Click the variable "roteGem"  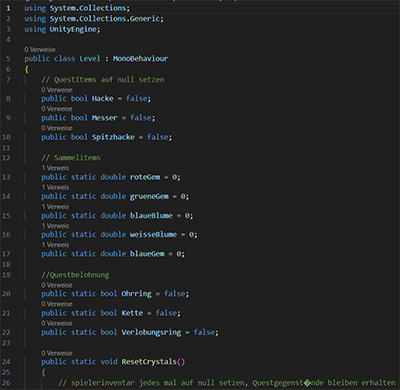tap(145, 177)
